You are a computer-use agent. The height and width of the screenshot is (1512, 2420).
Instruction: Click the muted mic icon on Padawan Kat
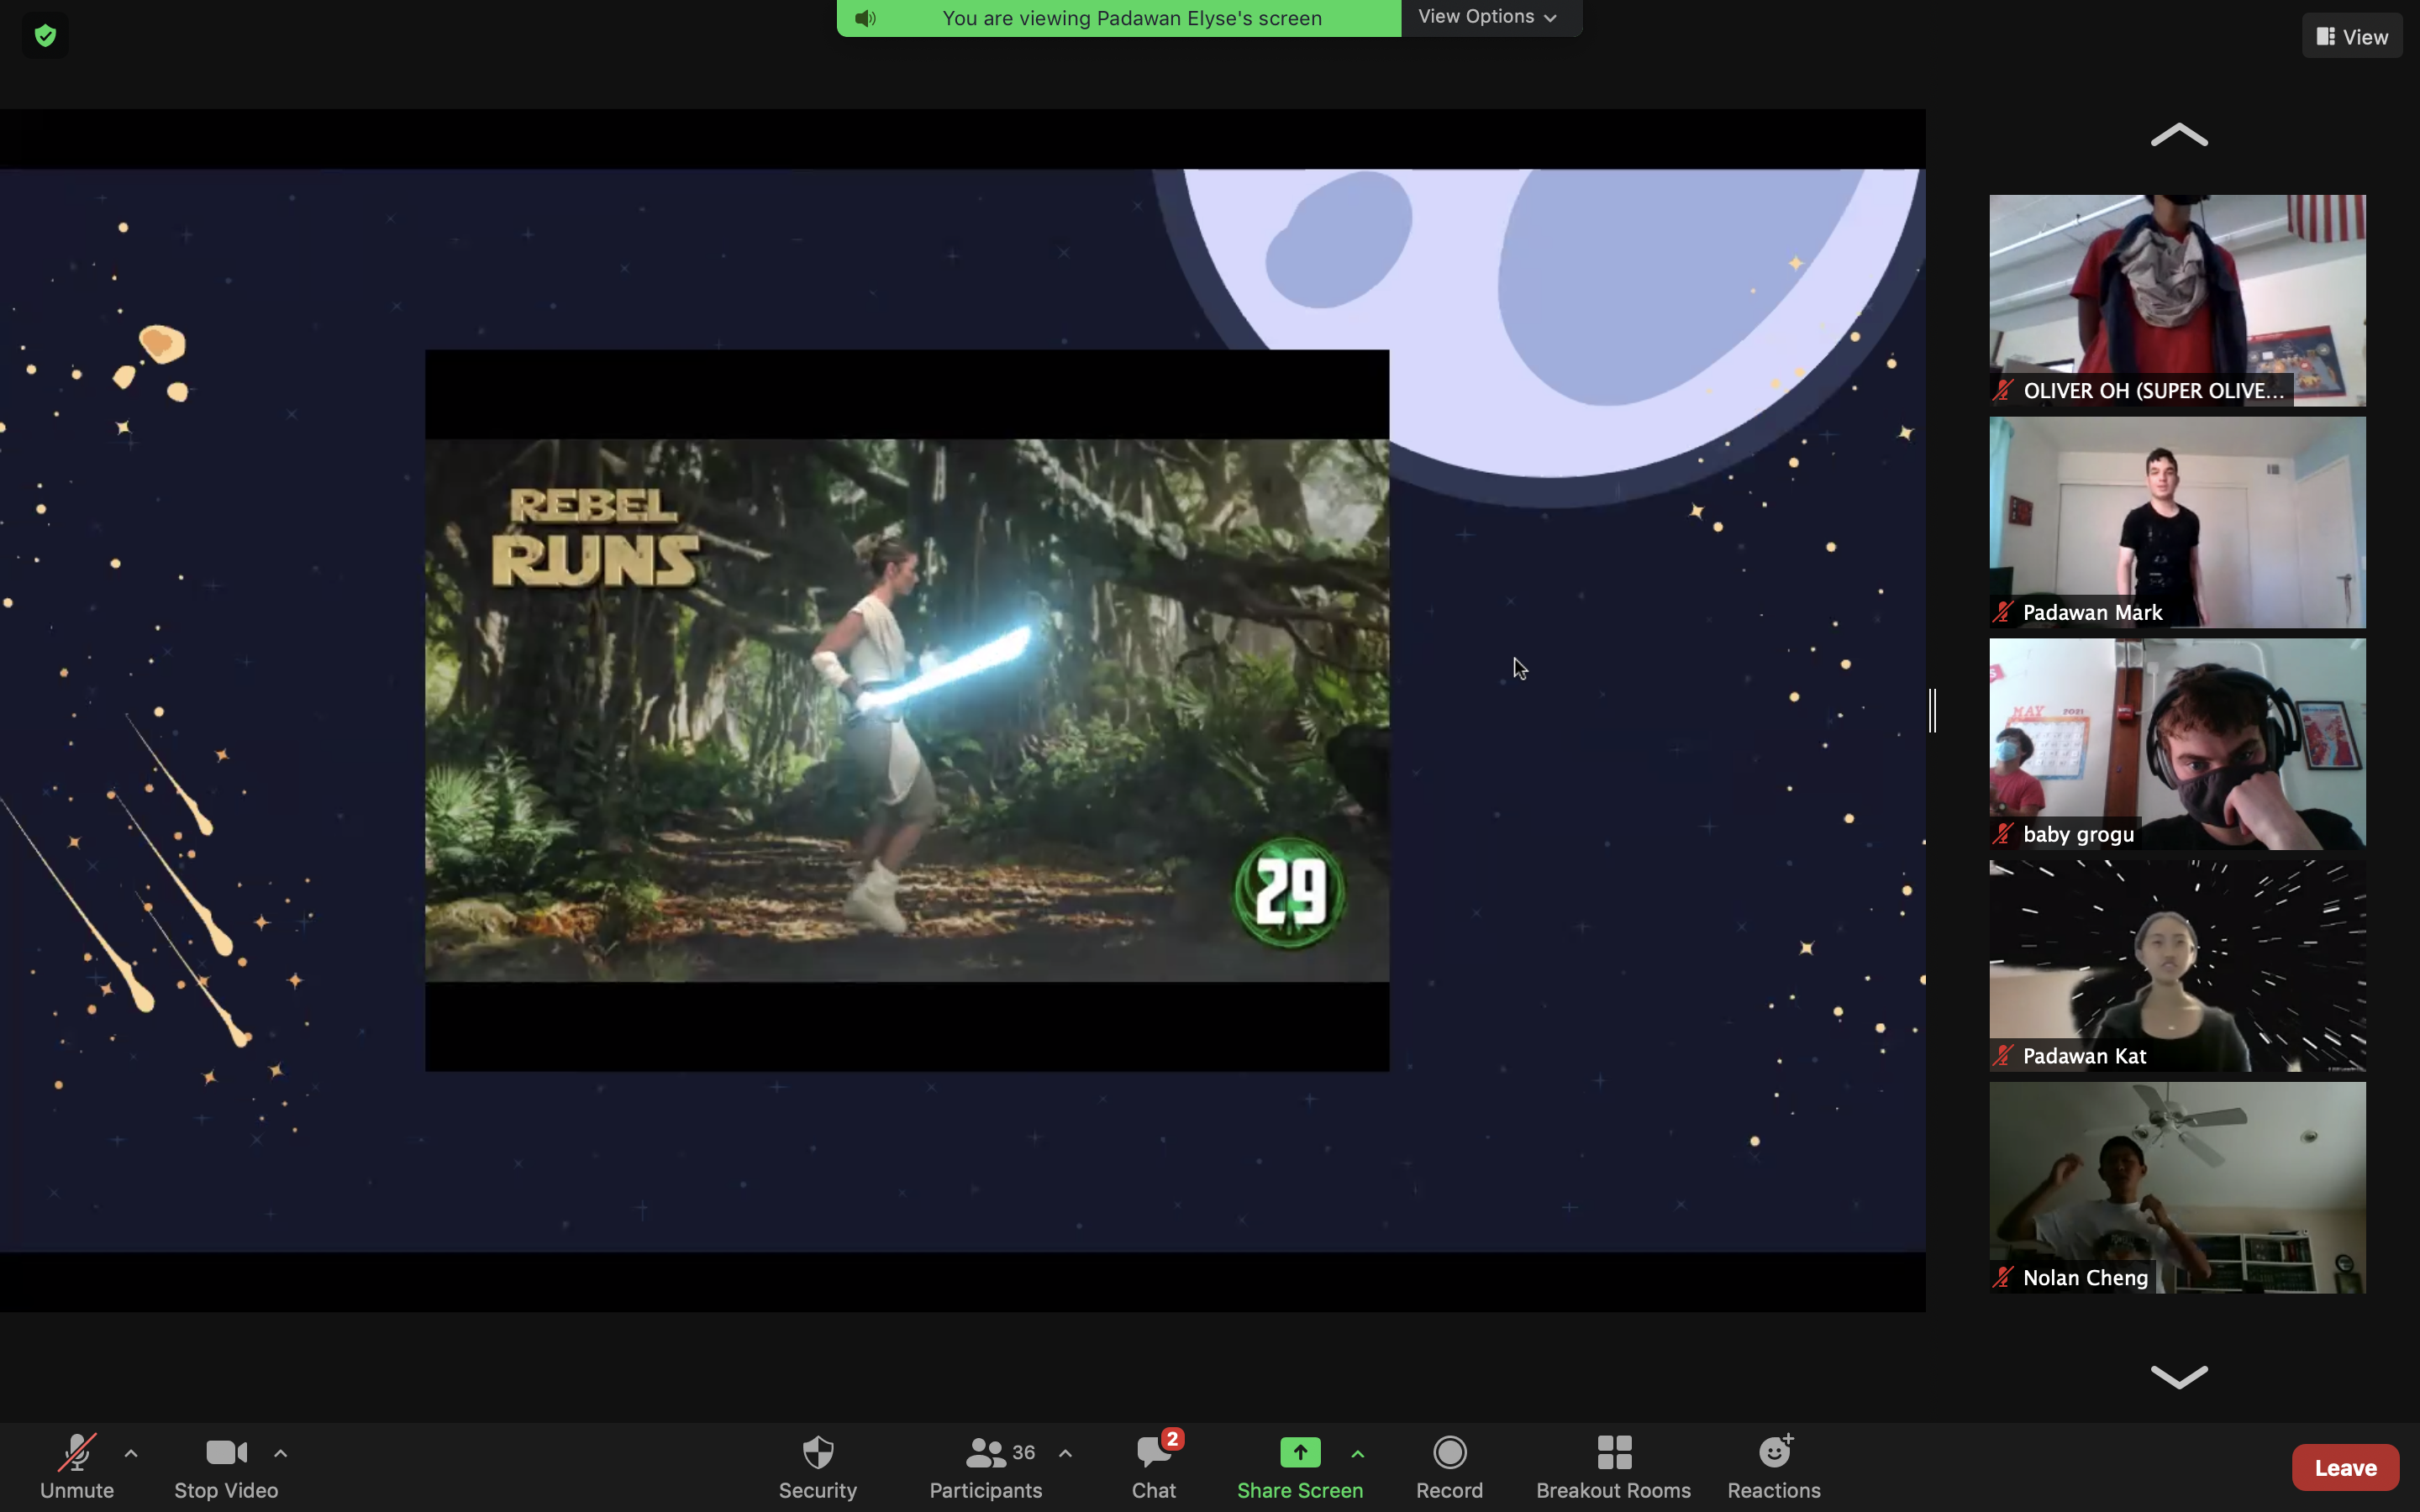2003,1056
